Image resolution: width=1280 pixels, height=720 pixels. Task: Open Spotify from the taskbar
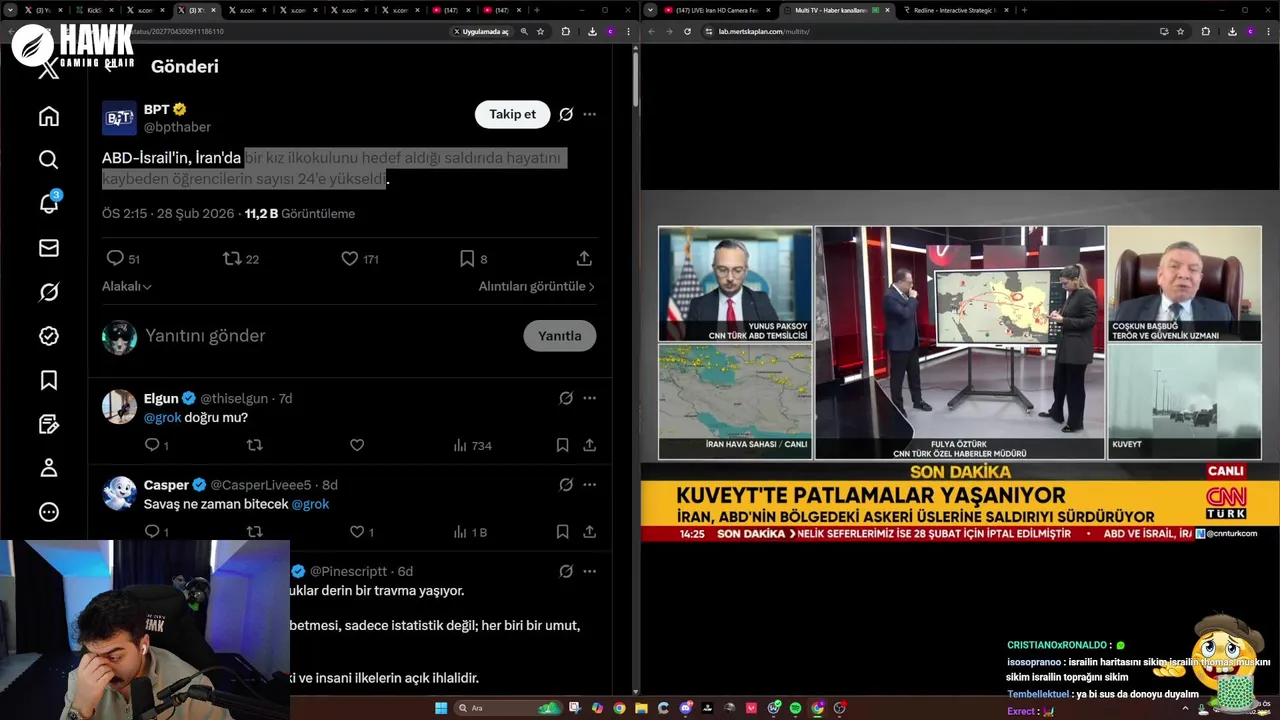(796, 708)
